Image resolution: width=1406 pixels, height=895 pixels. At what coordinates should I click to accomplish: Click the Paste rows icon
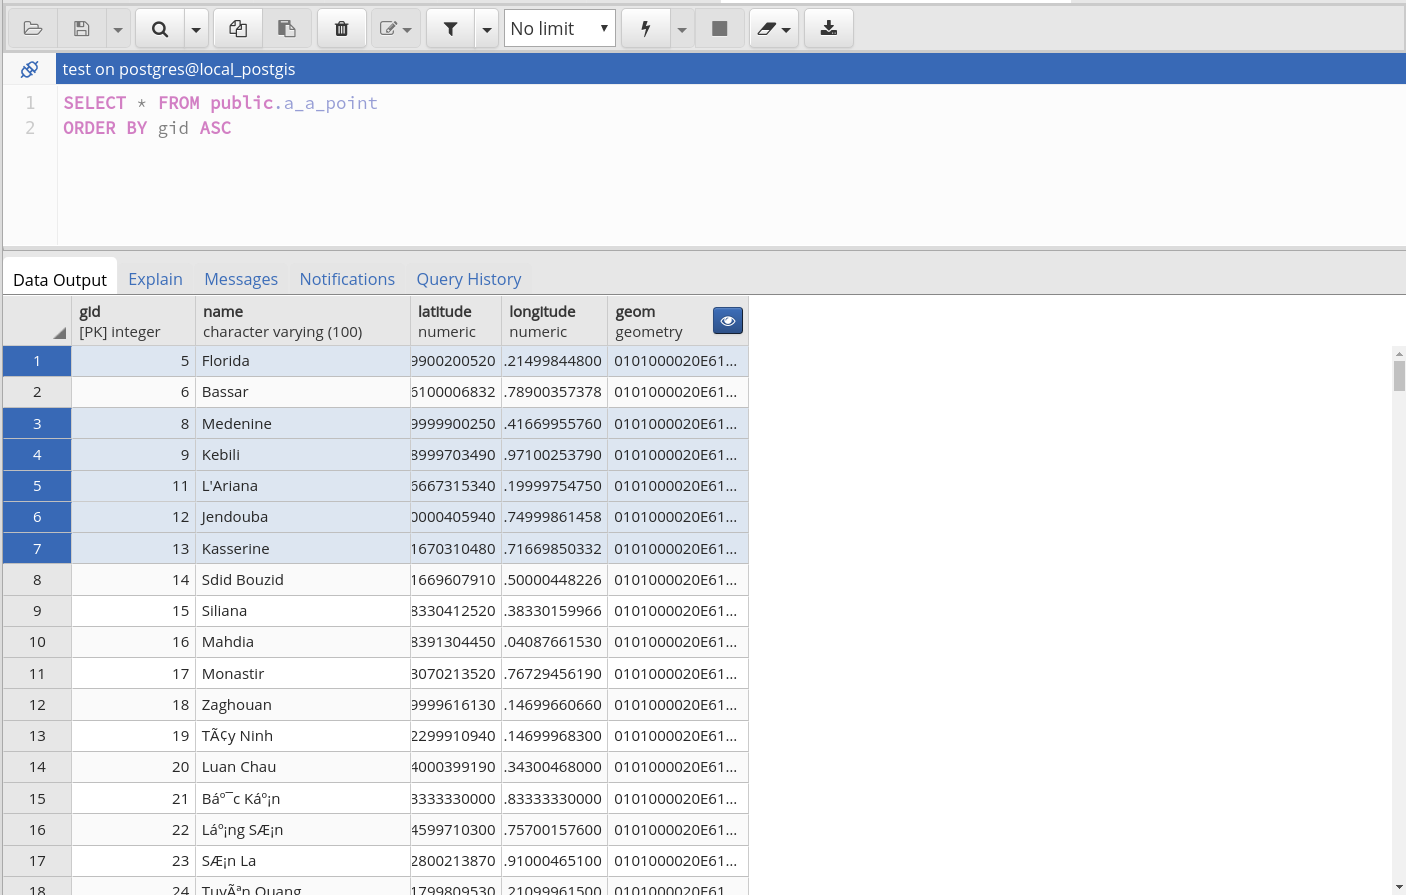coord(287,29)
